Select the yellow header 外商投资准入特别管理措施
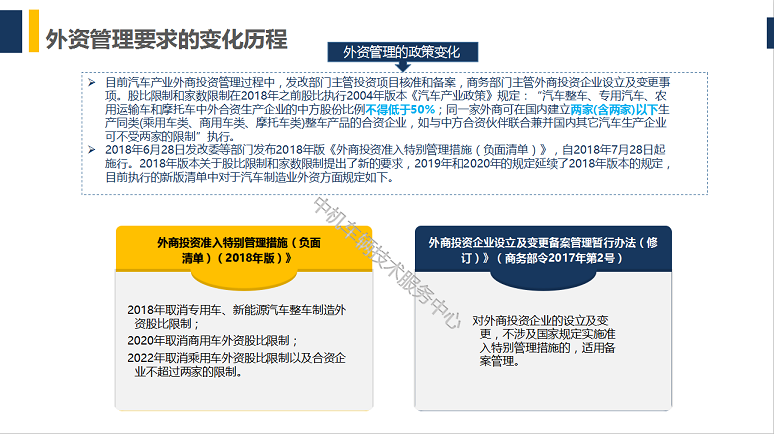Viewport: 774px width, 434px height. [238, 250]
